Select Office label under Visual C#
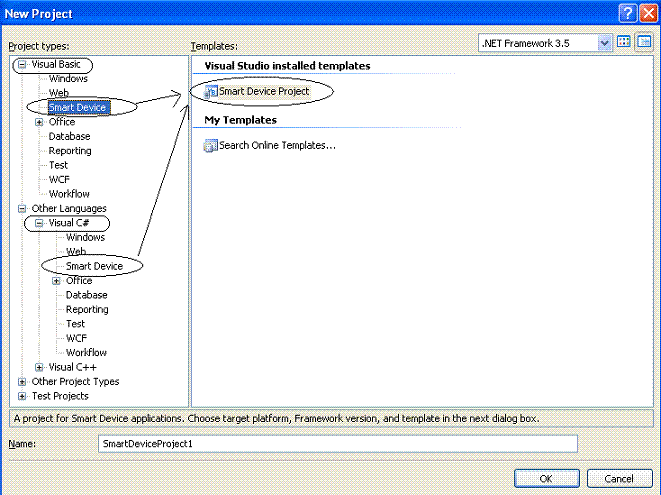Screen dimensions: 661x495 coord(79,281)
